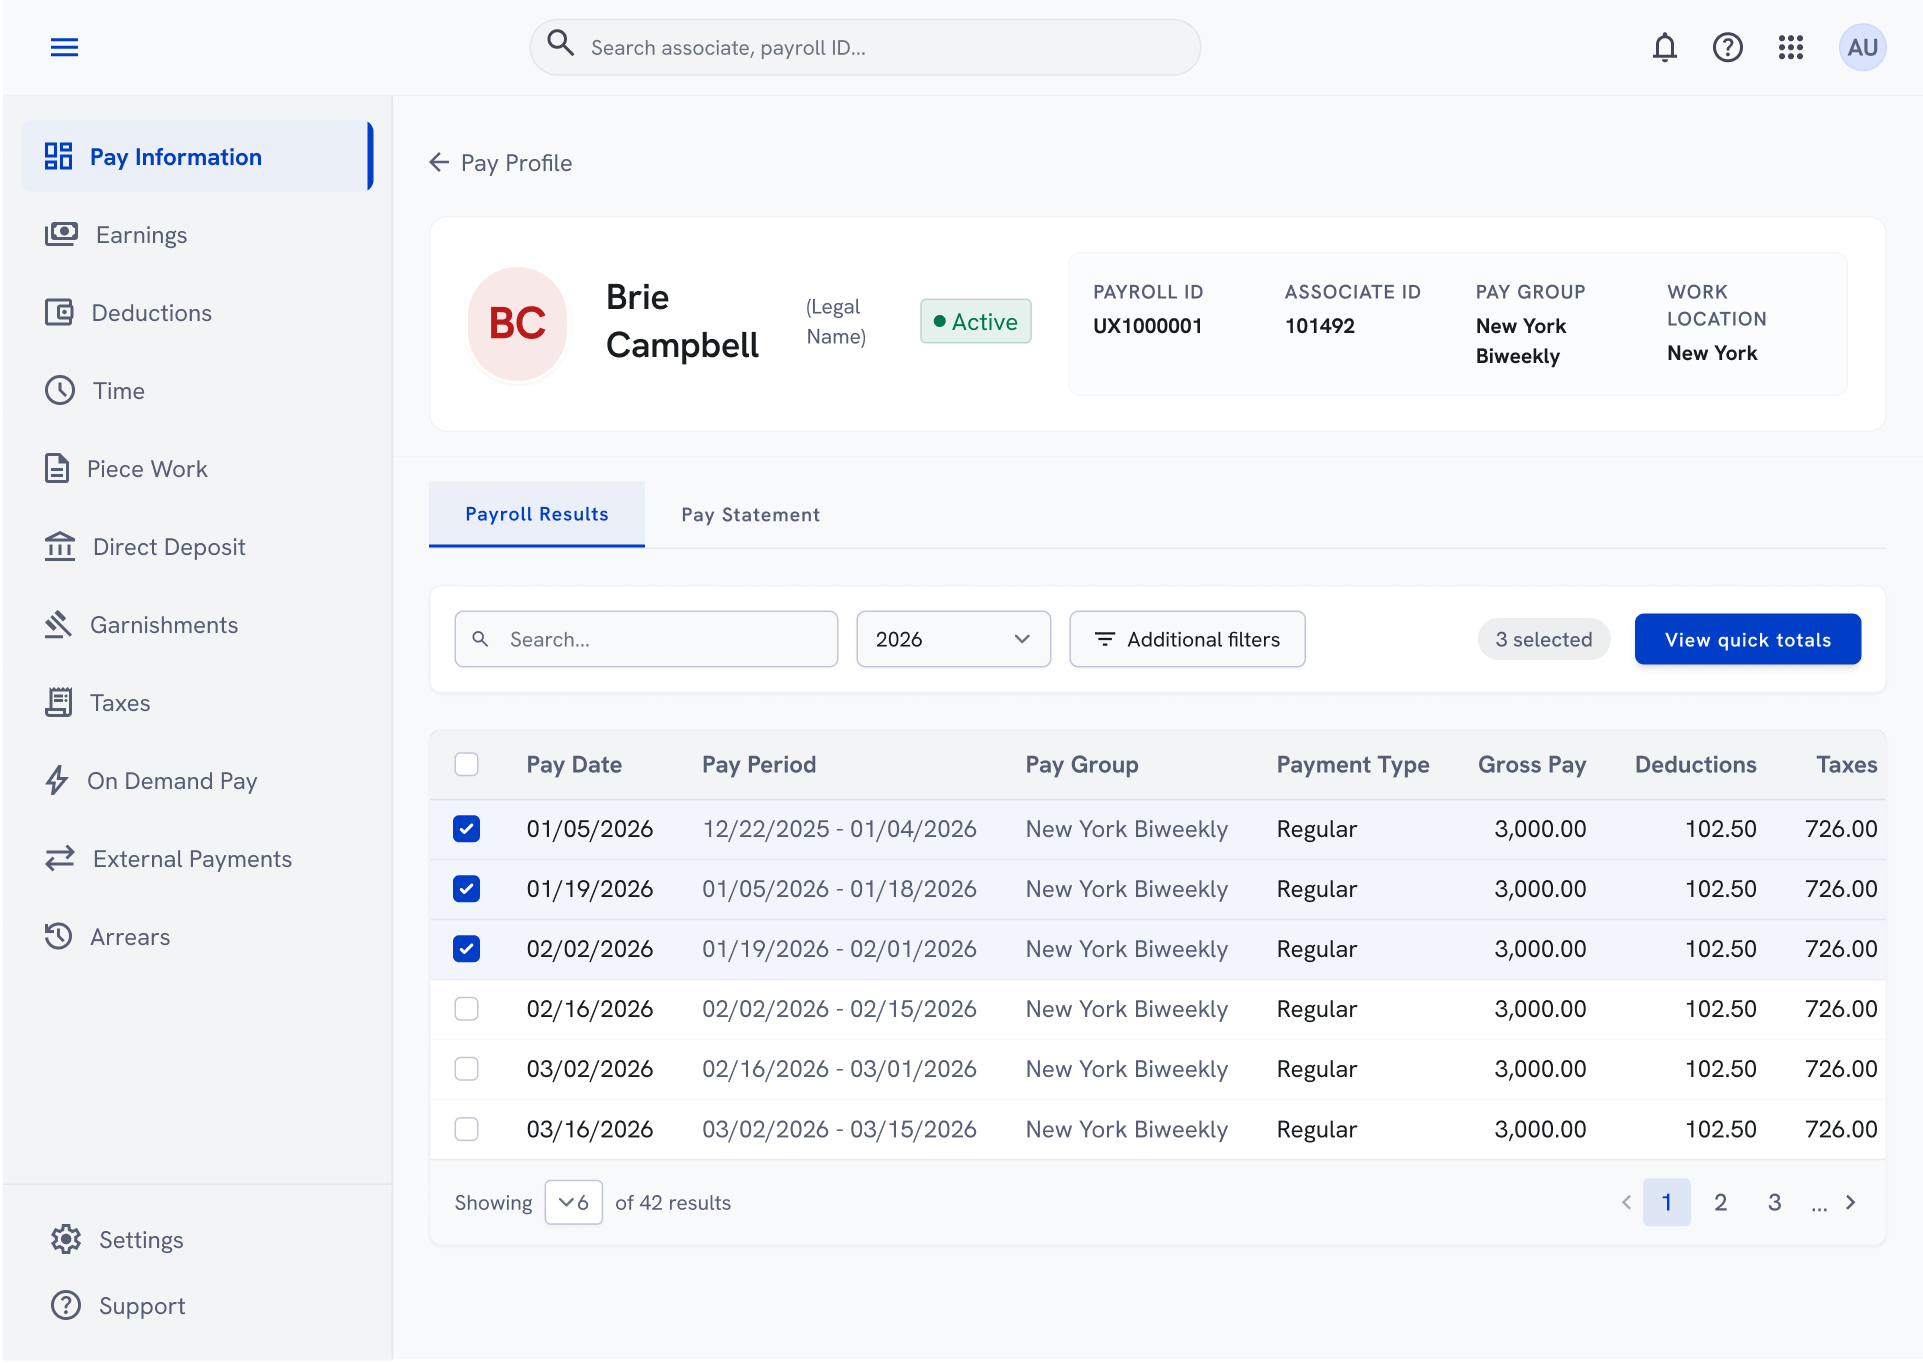Viewport: 1923px width, 1364px height.
Task: Click the Piece Work document icon
Action: (57, 468)
